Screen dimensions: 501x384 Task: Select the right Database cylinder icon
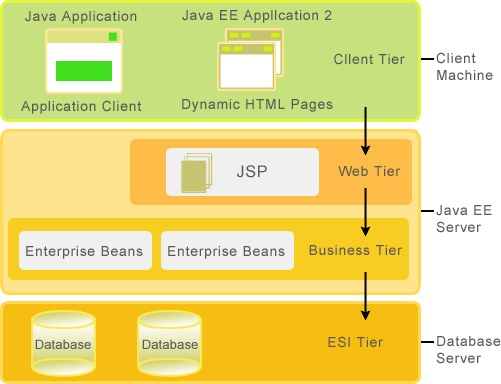tap(170, 343)
